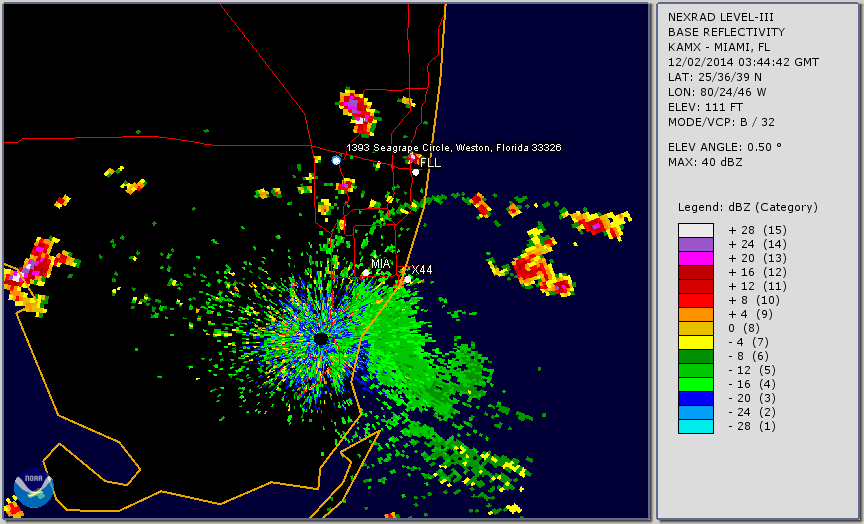Screen dimensions: 864x524
Task: Click the -4 (7) yellow legend swatch
Action: (695, 342)
